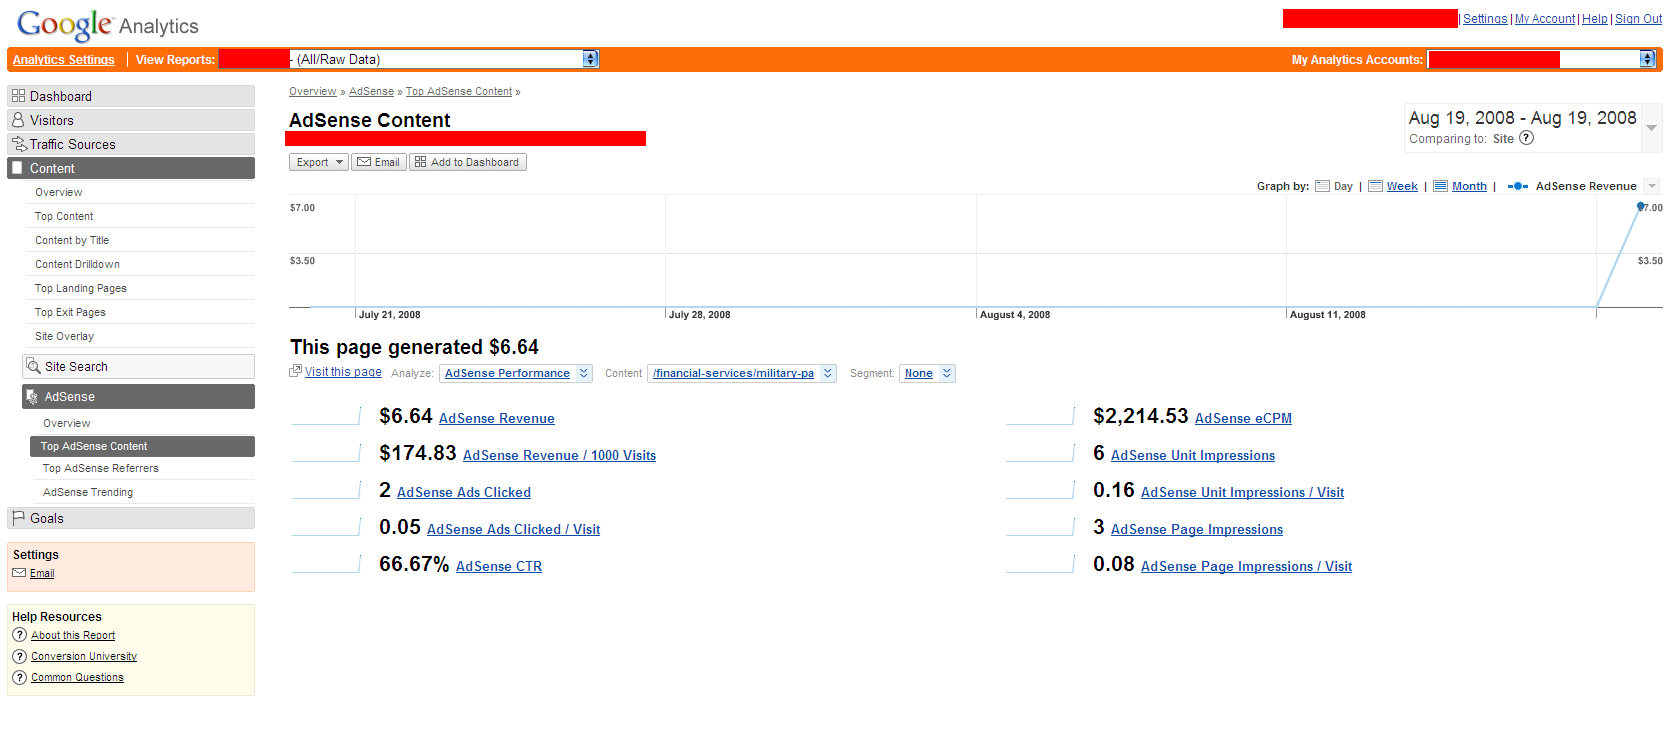Click AdSense Page Impressions / Visit link
This screenshot has height=739, width=1671.
(1246, 566)
